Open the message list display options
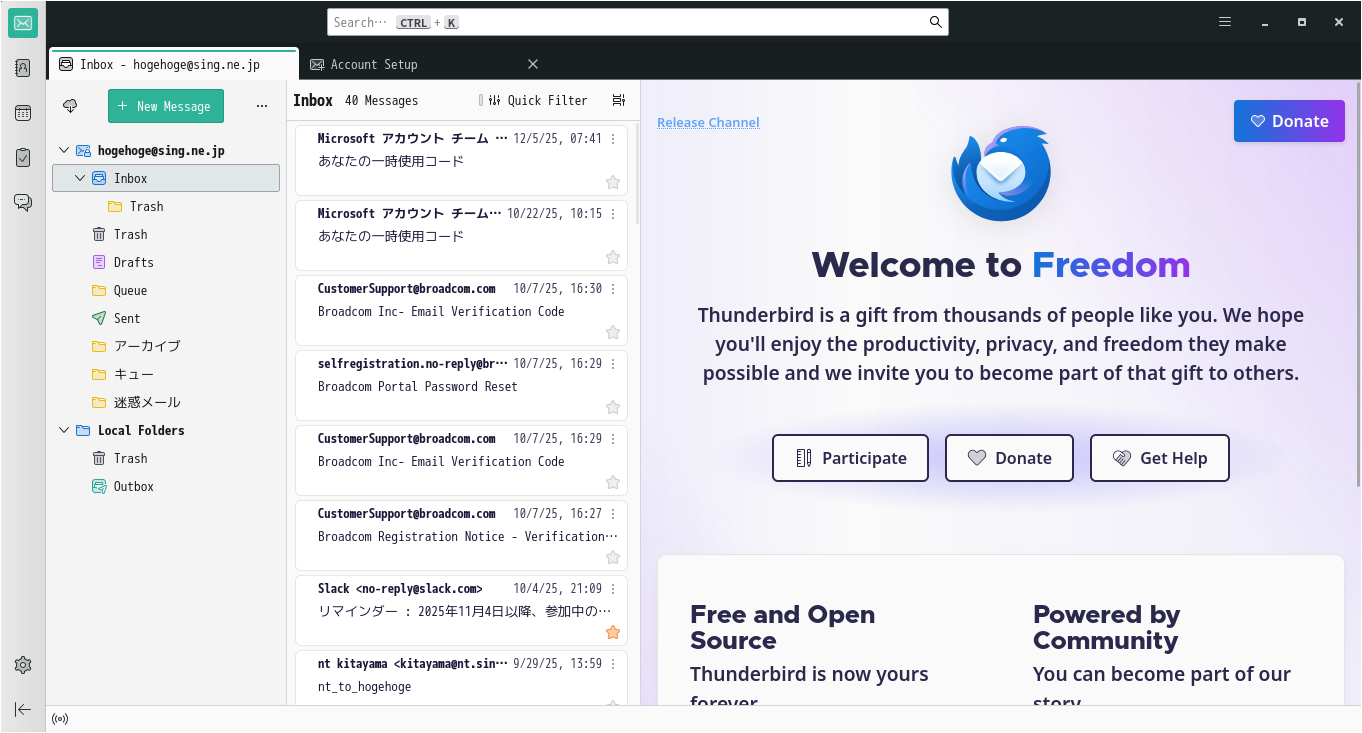Image resolution: width=1362 pixels, height=733 pixels. 619,100
